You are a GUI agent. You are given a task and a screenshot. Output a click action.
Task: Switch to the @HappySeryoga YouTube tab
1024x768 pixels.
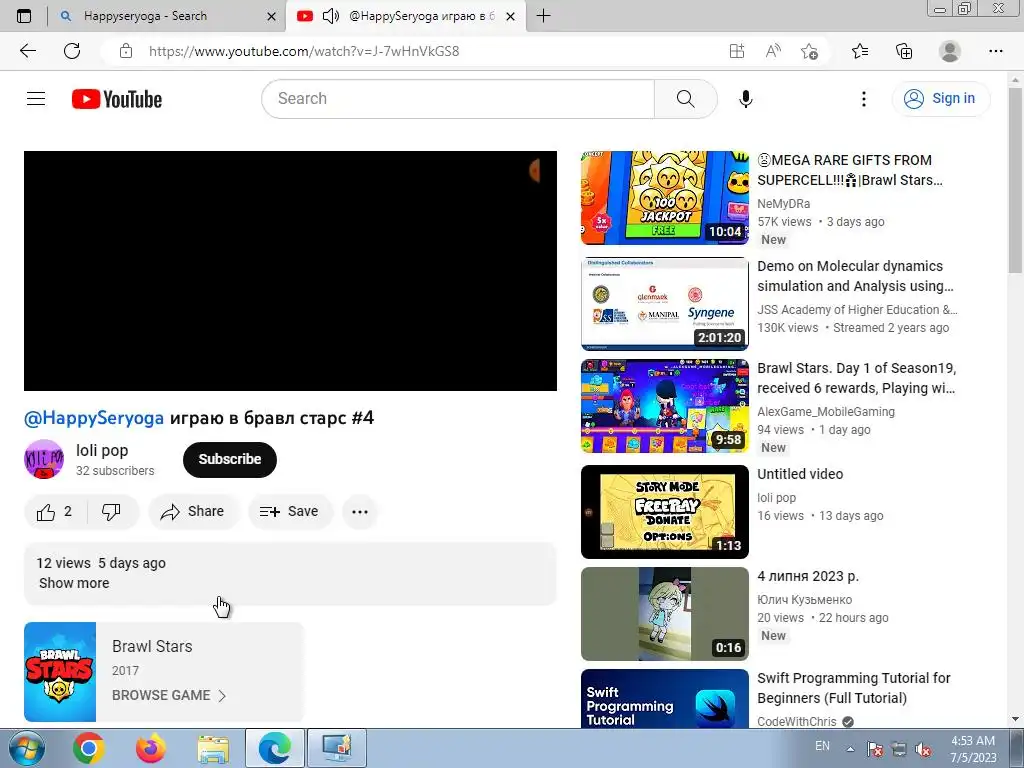pyautogui.click(x=405, y=16)
